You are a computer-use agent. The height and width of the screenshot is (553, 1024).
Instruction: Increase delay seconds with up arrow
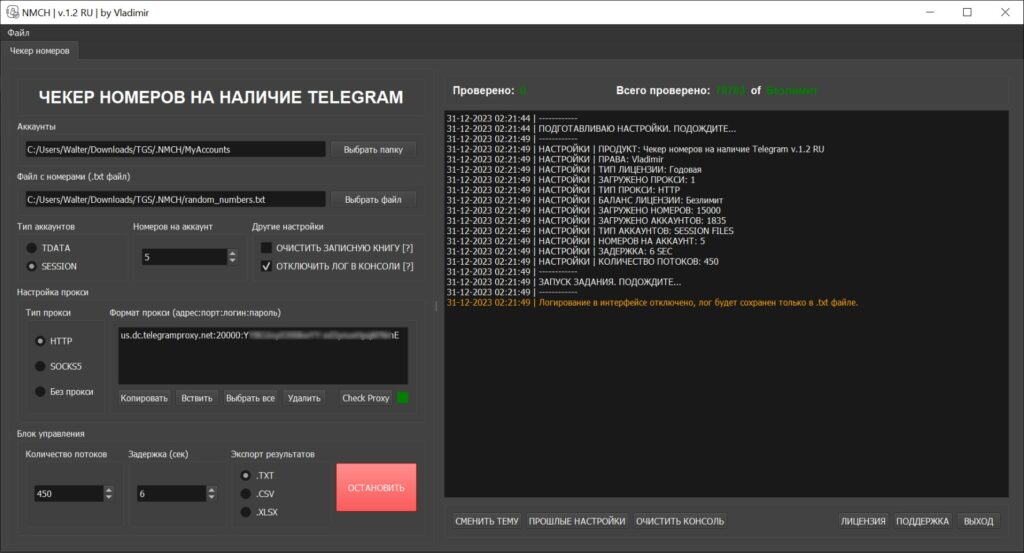(x=212, y=490)
